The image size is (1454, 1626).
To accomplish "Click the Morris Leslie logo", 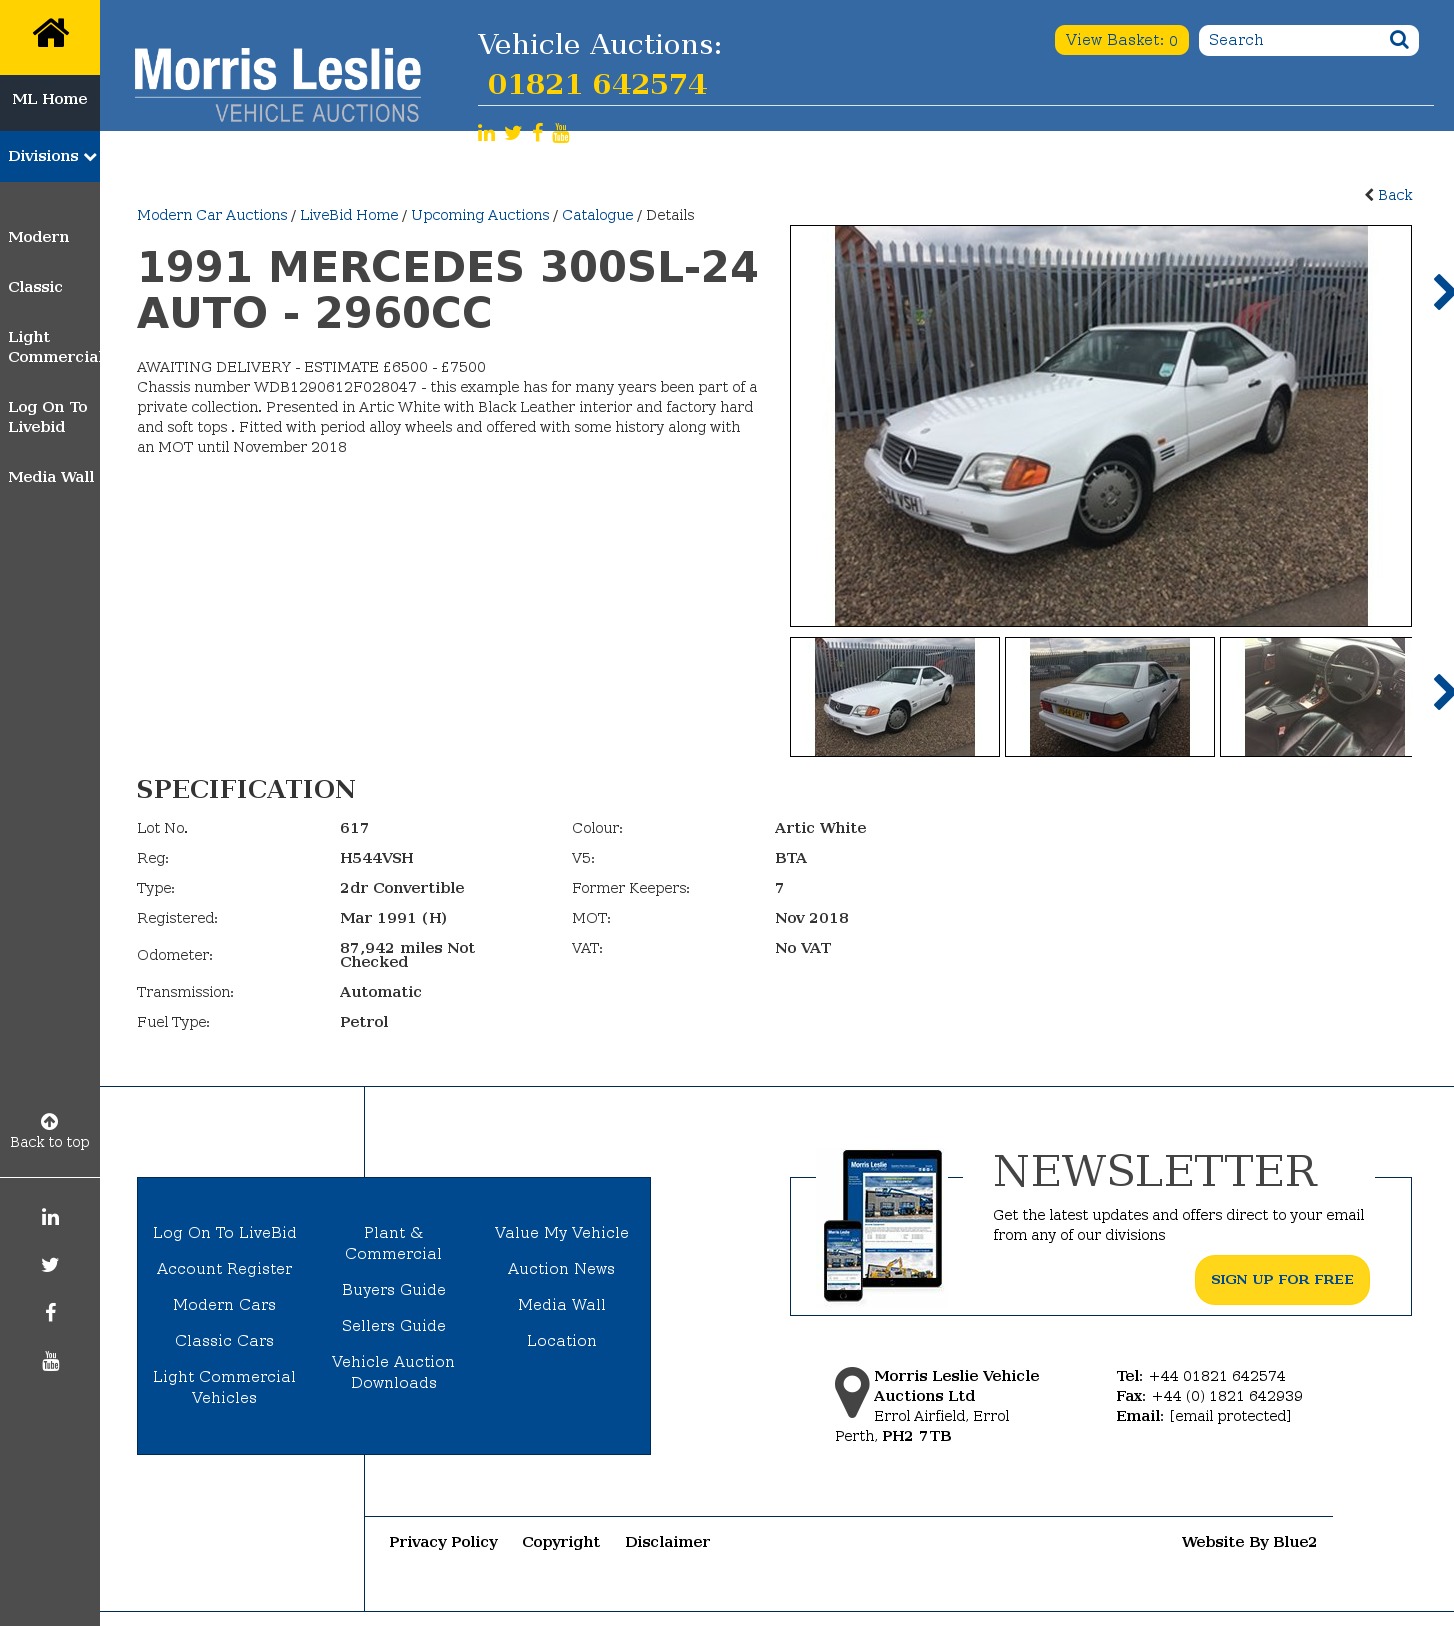I will click(x=277, y=85).
